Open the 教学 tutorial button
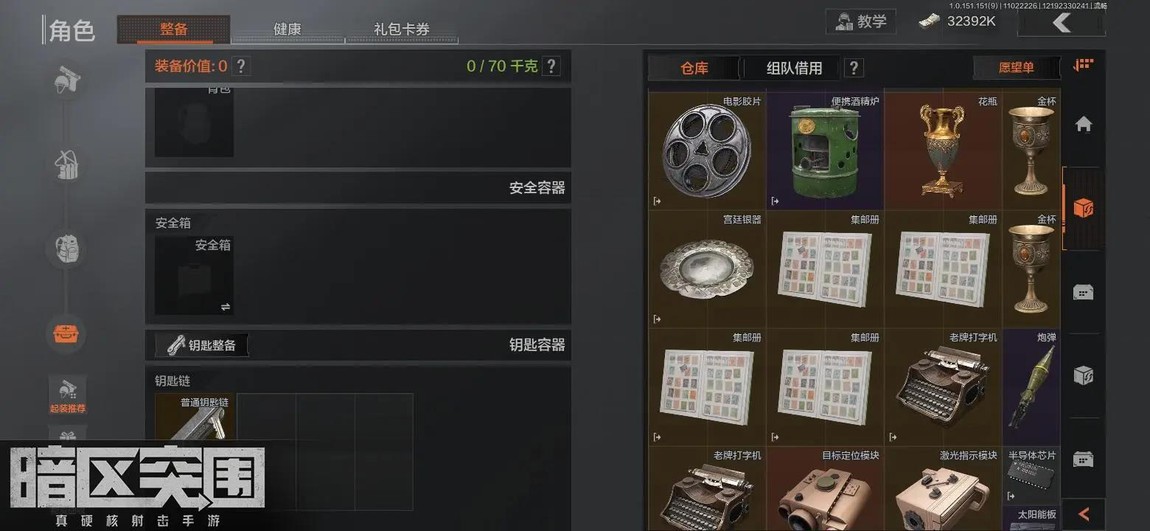 861,21
